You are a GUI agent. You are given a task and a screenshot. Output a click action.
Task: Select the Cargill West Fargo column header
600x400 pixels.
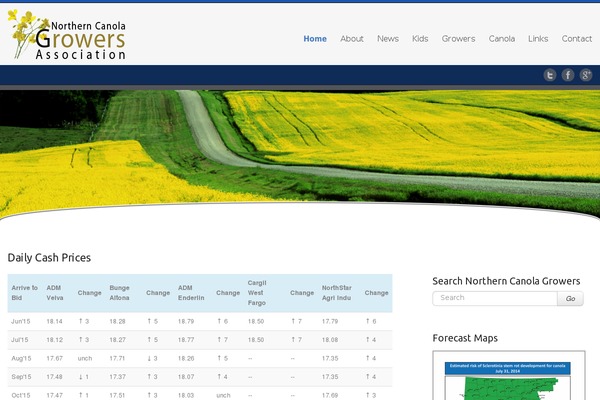click(x=257, y=293)
